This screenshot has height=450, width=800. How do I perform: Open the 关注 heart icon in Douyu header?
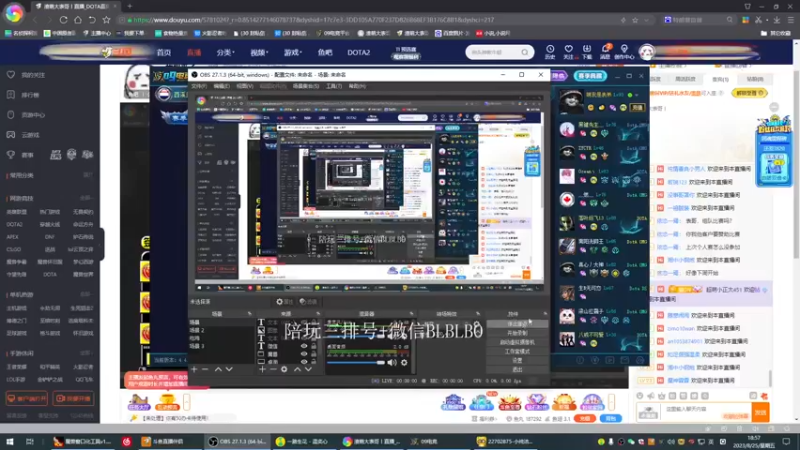(568, 52)
